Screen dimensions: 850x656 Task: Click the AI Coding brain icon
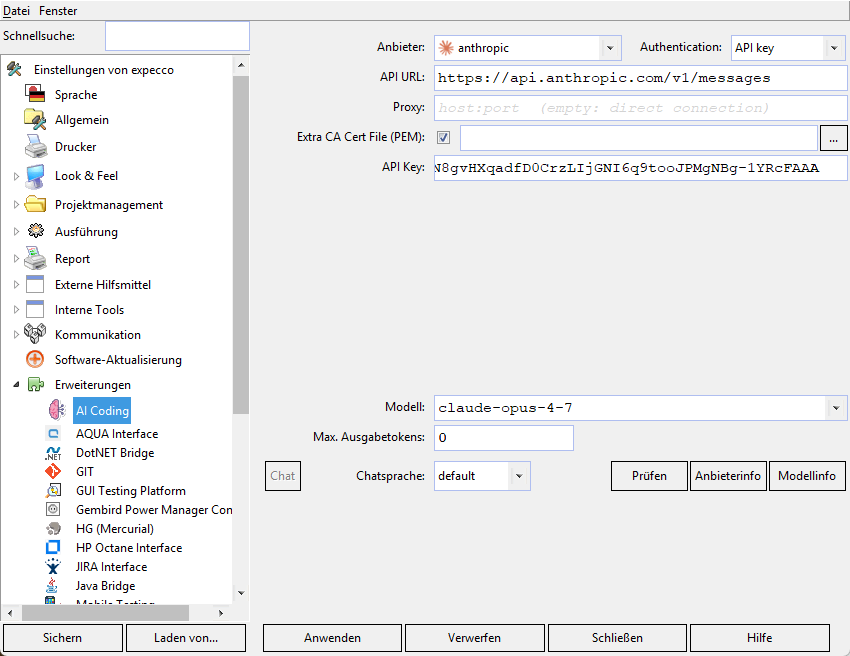(57, 410)
